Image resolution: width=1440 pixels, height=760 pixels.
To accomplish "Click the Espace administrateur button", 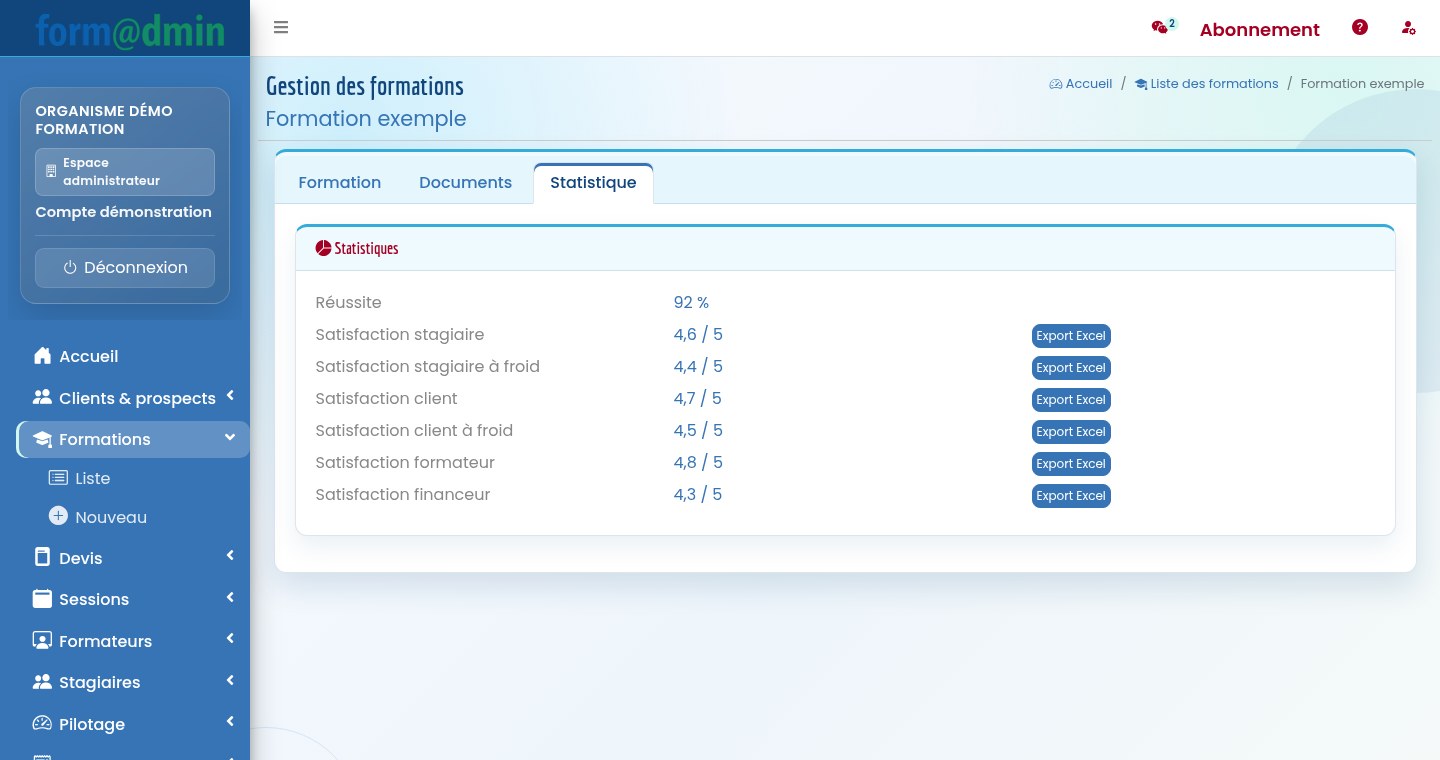I will tap(125, 172).
